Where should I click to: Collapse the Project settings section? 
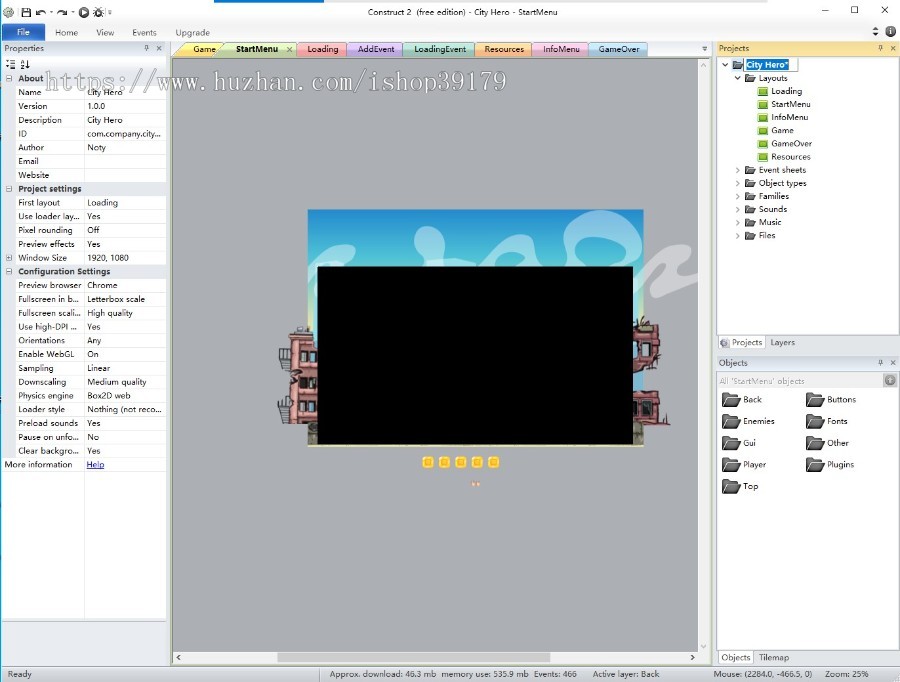[x=9, y=189]
